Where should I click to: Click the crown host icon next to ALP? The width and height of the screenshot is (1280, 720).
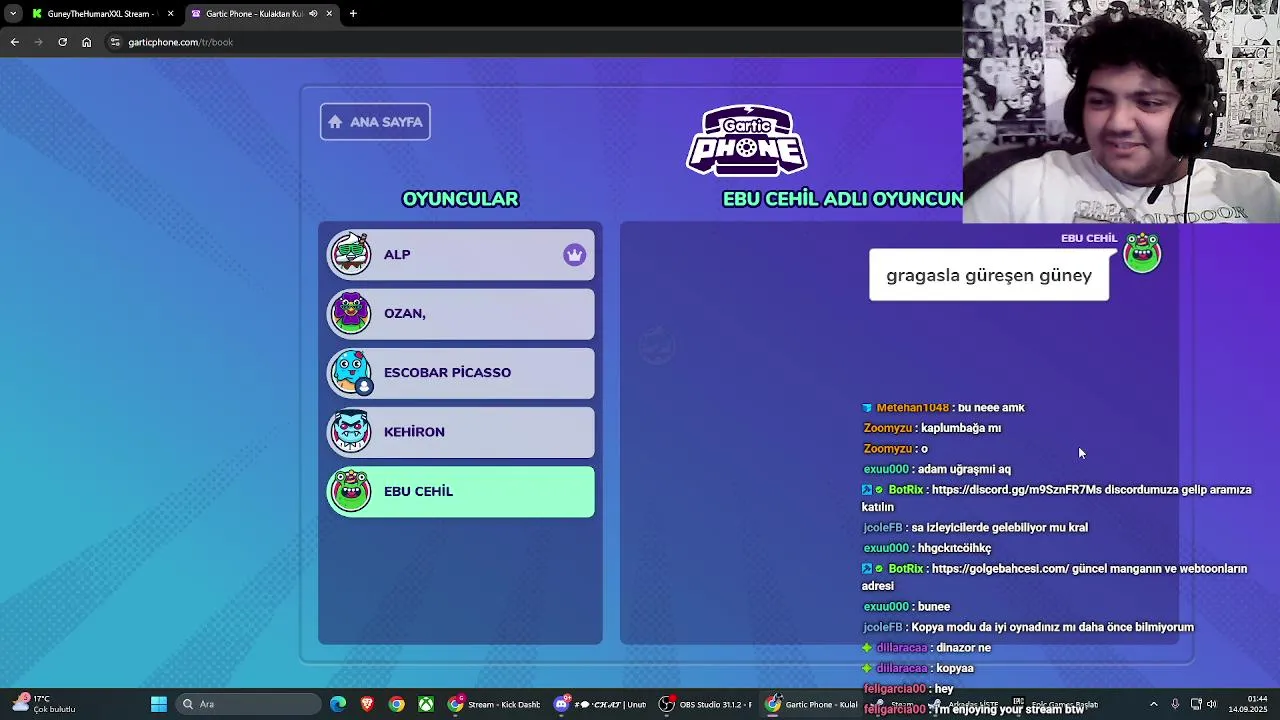point(574,255)
